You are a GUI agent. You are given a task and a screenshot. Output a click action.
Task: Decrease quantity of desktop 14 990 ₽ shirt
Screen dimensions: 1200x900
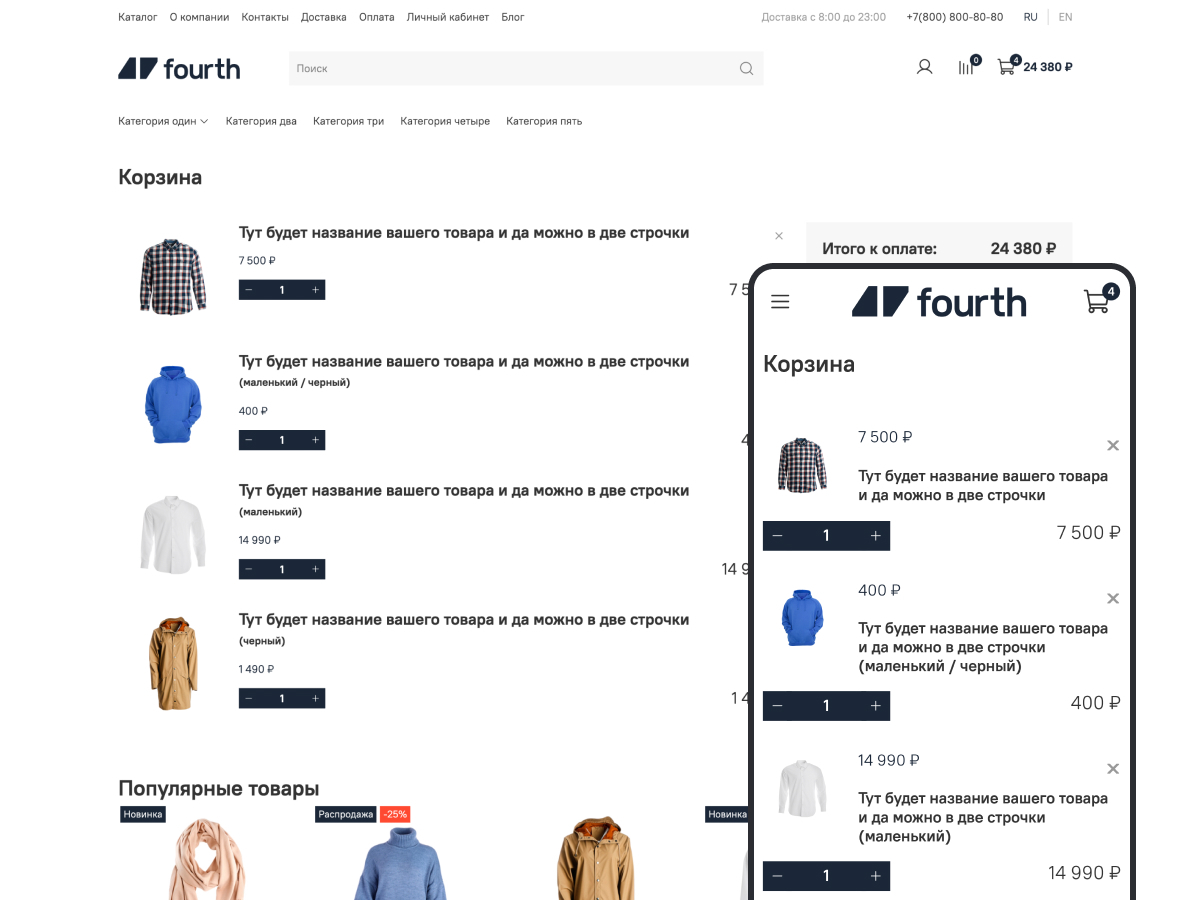click(x=249, y=569)
